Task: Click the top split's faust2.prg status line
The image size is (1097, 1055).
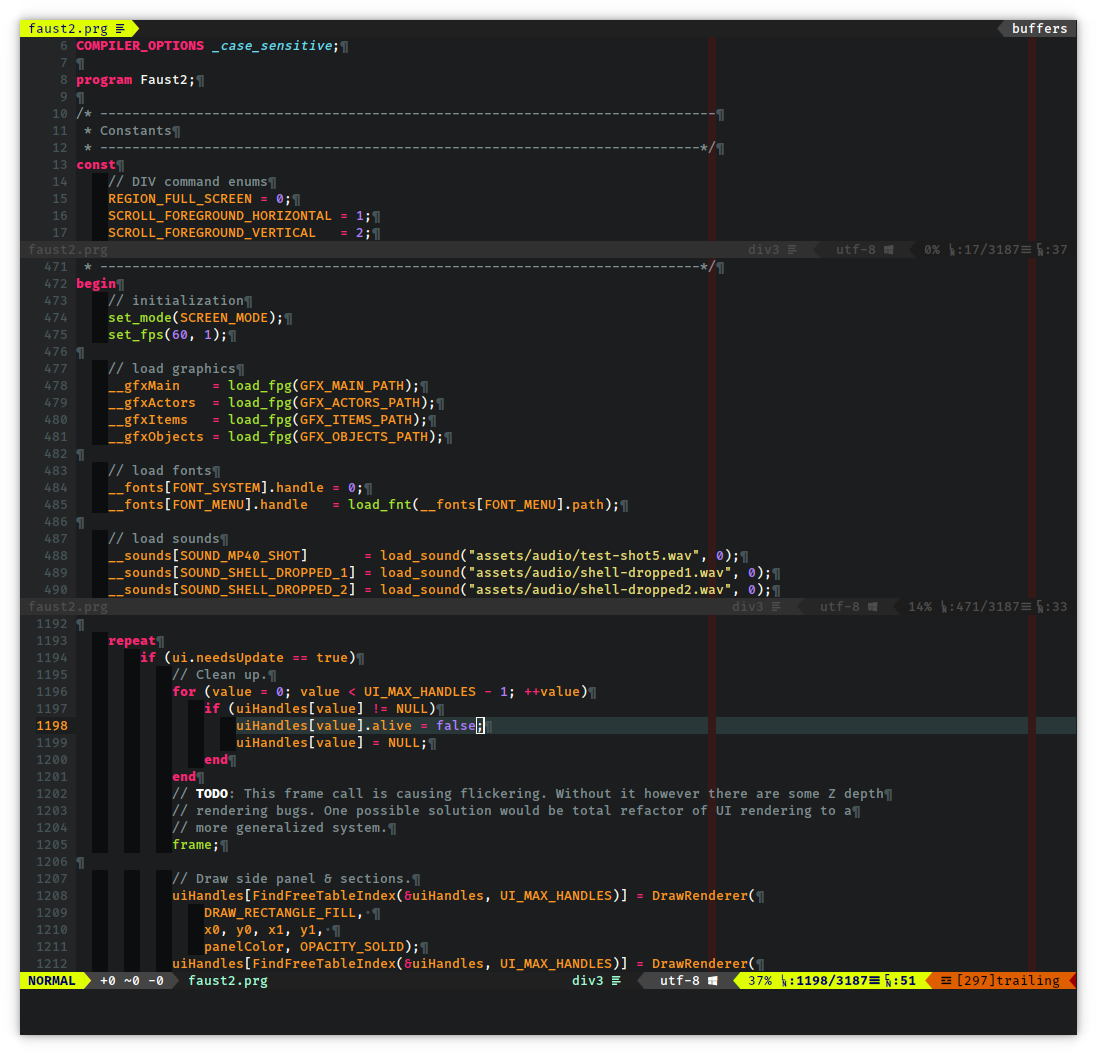Action: click(68, 250)
